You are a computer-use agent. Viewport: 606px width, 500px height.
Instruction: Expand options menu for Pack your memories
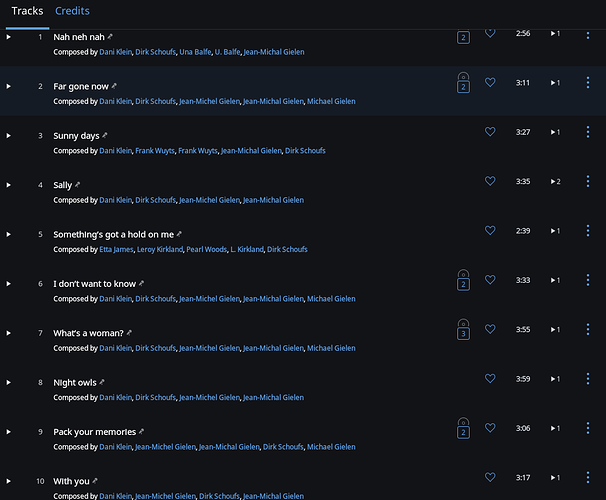point(588,428)
